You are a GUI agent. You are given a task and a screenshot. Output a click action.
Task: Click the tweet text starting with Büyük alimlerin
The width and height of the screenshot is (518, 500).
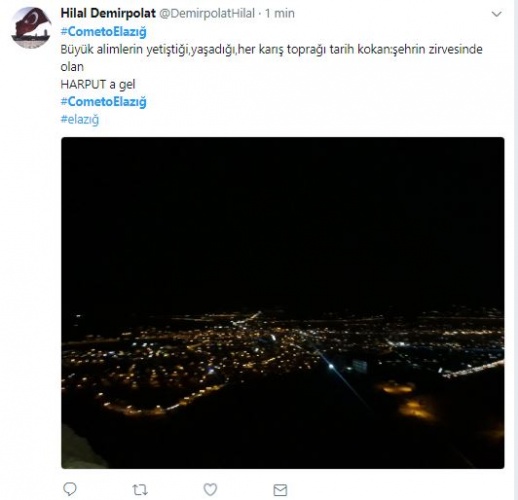[x=271, y=58]
